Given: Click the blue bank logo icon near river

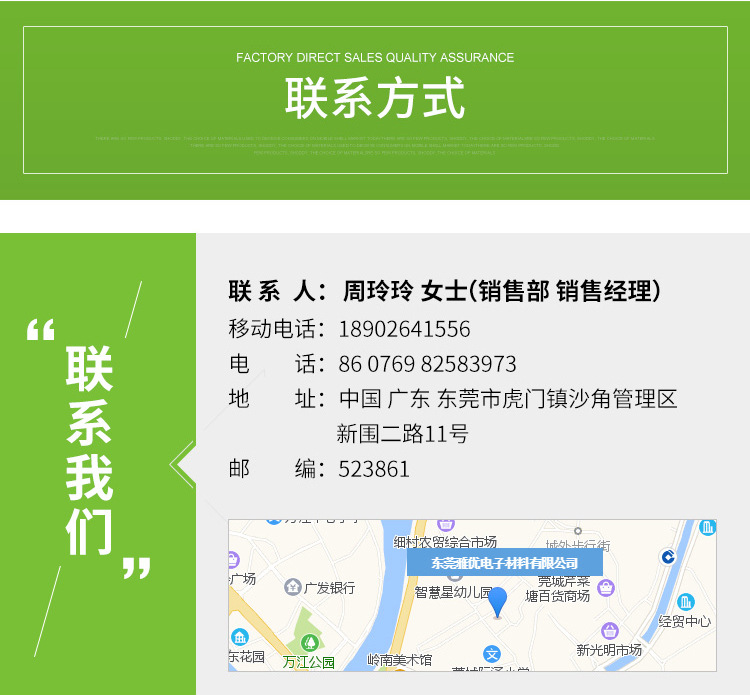Looking at the screenshot, I should tap(668, 557).
